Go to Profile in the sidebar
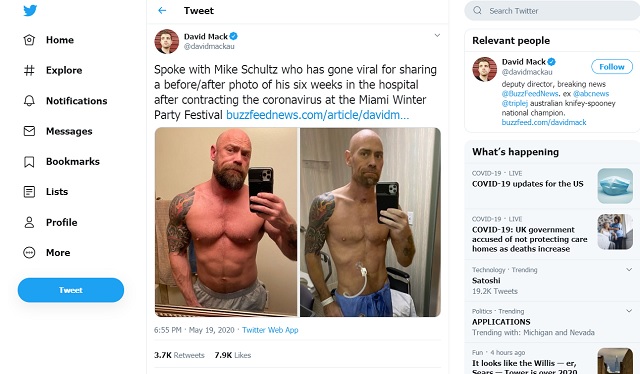This screenshot has height=374, width=640. pos(50,223)
